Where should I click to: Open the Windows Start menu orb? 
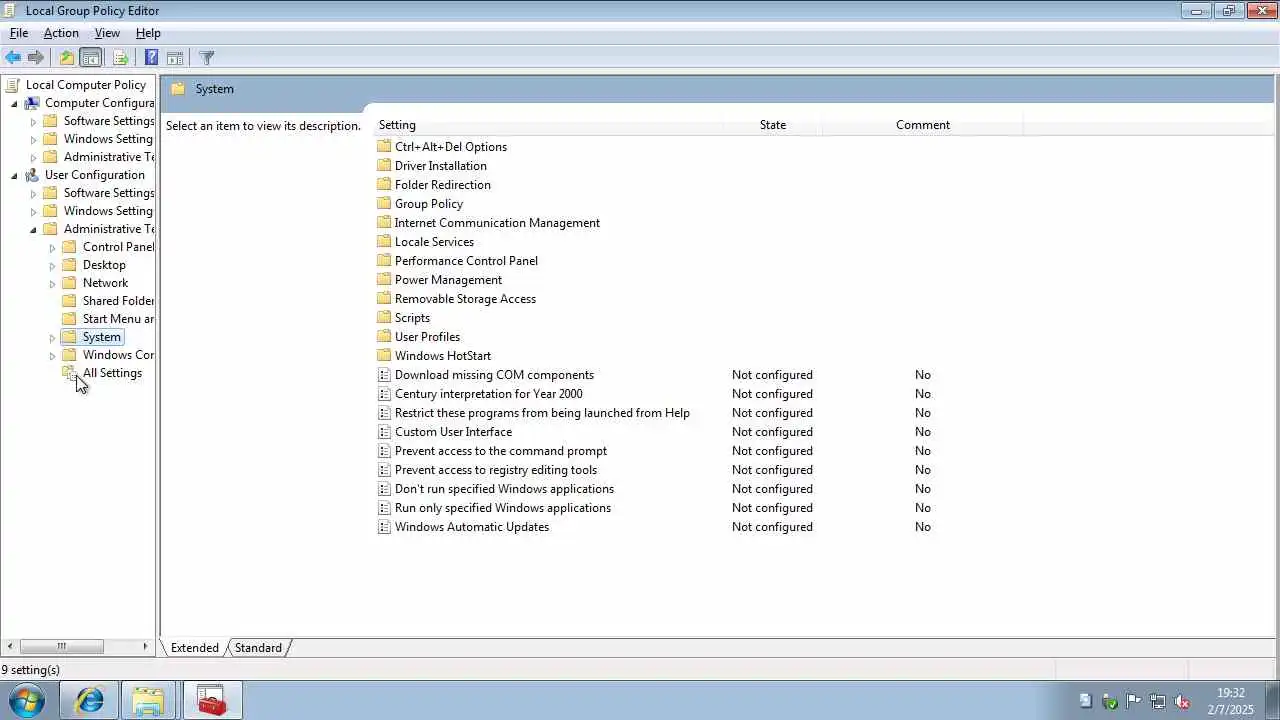click(26, 701)
